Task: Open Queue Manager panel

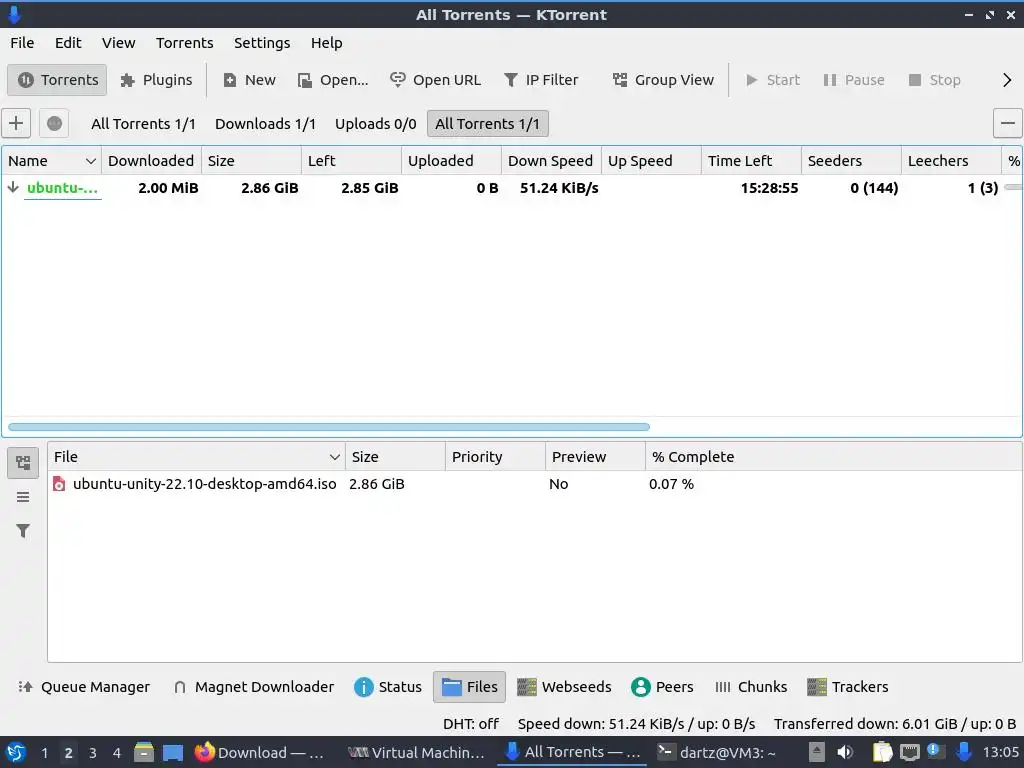Action: click(84, 687)
